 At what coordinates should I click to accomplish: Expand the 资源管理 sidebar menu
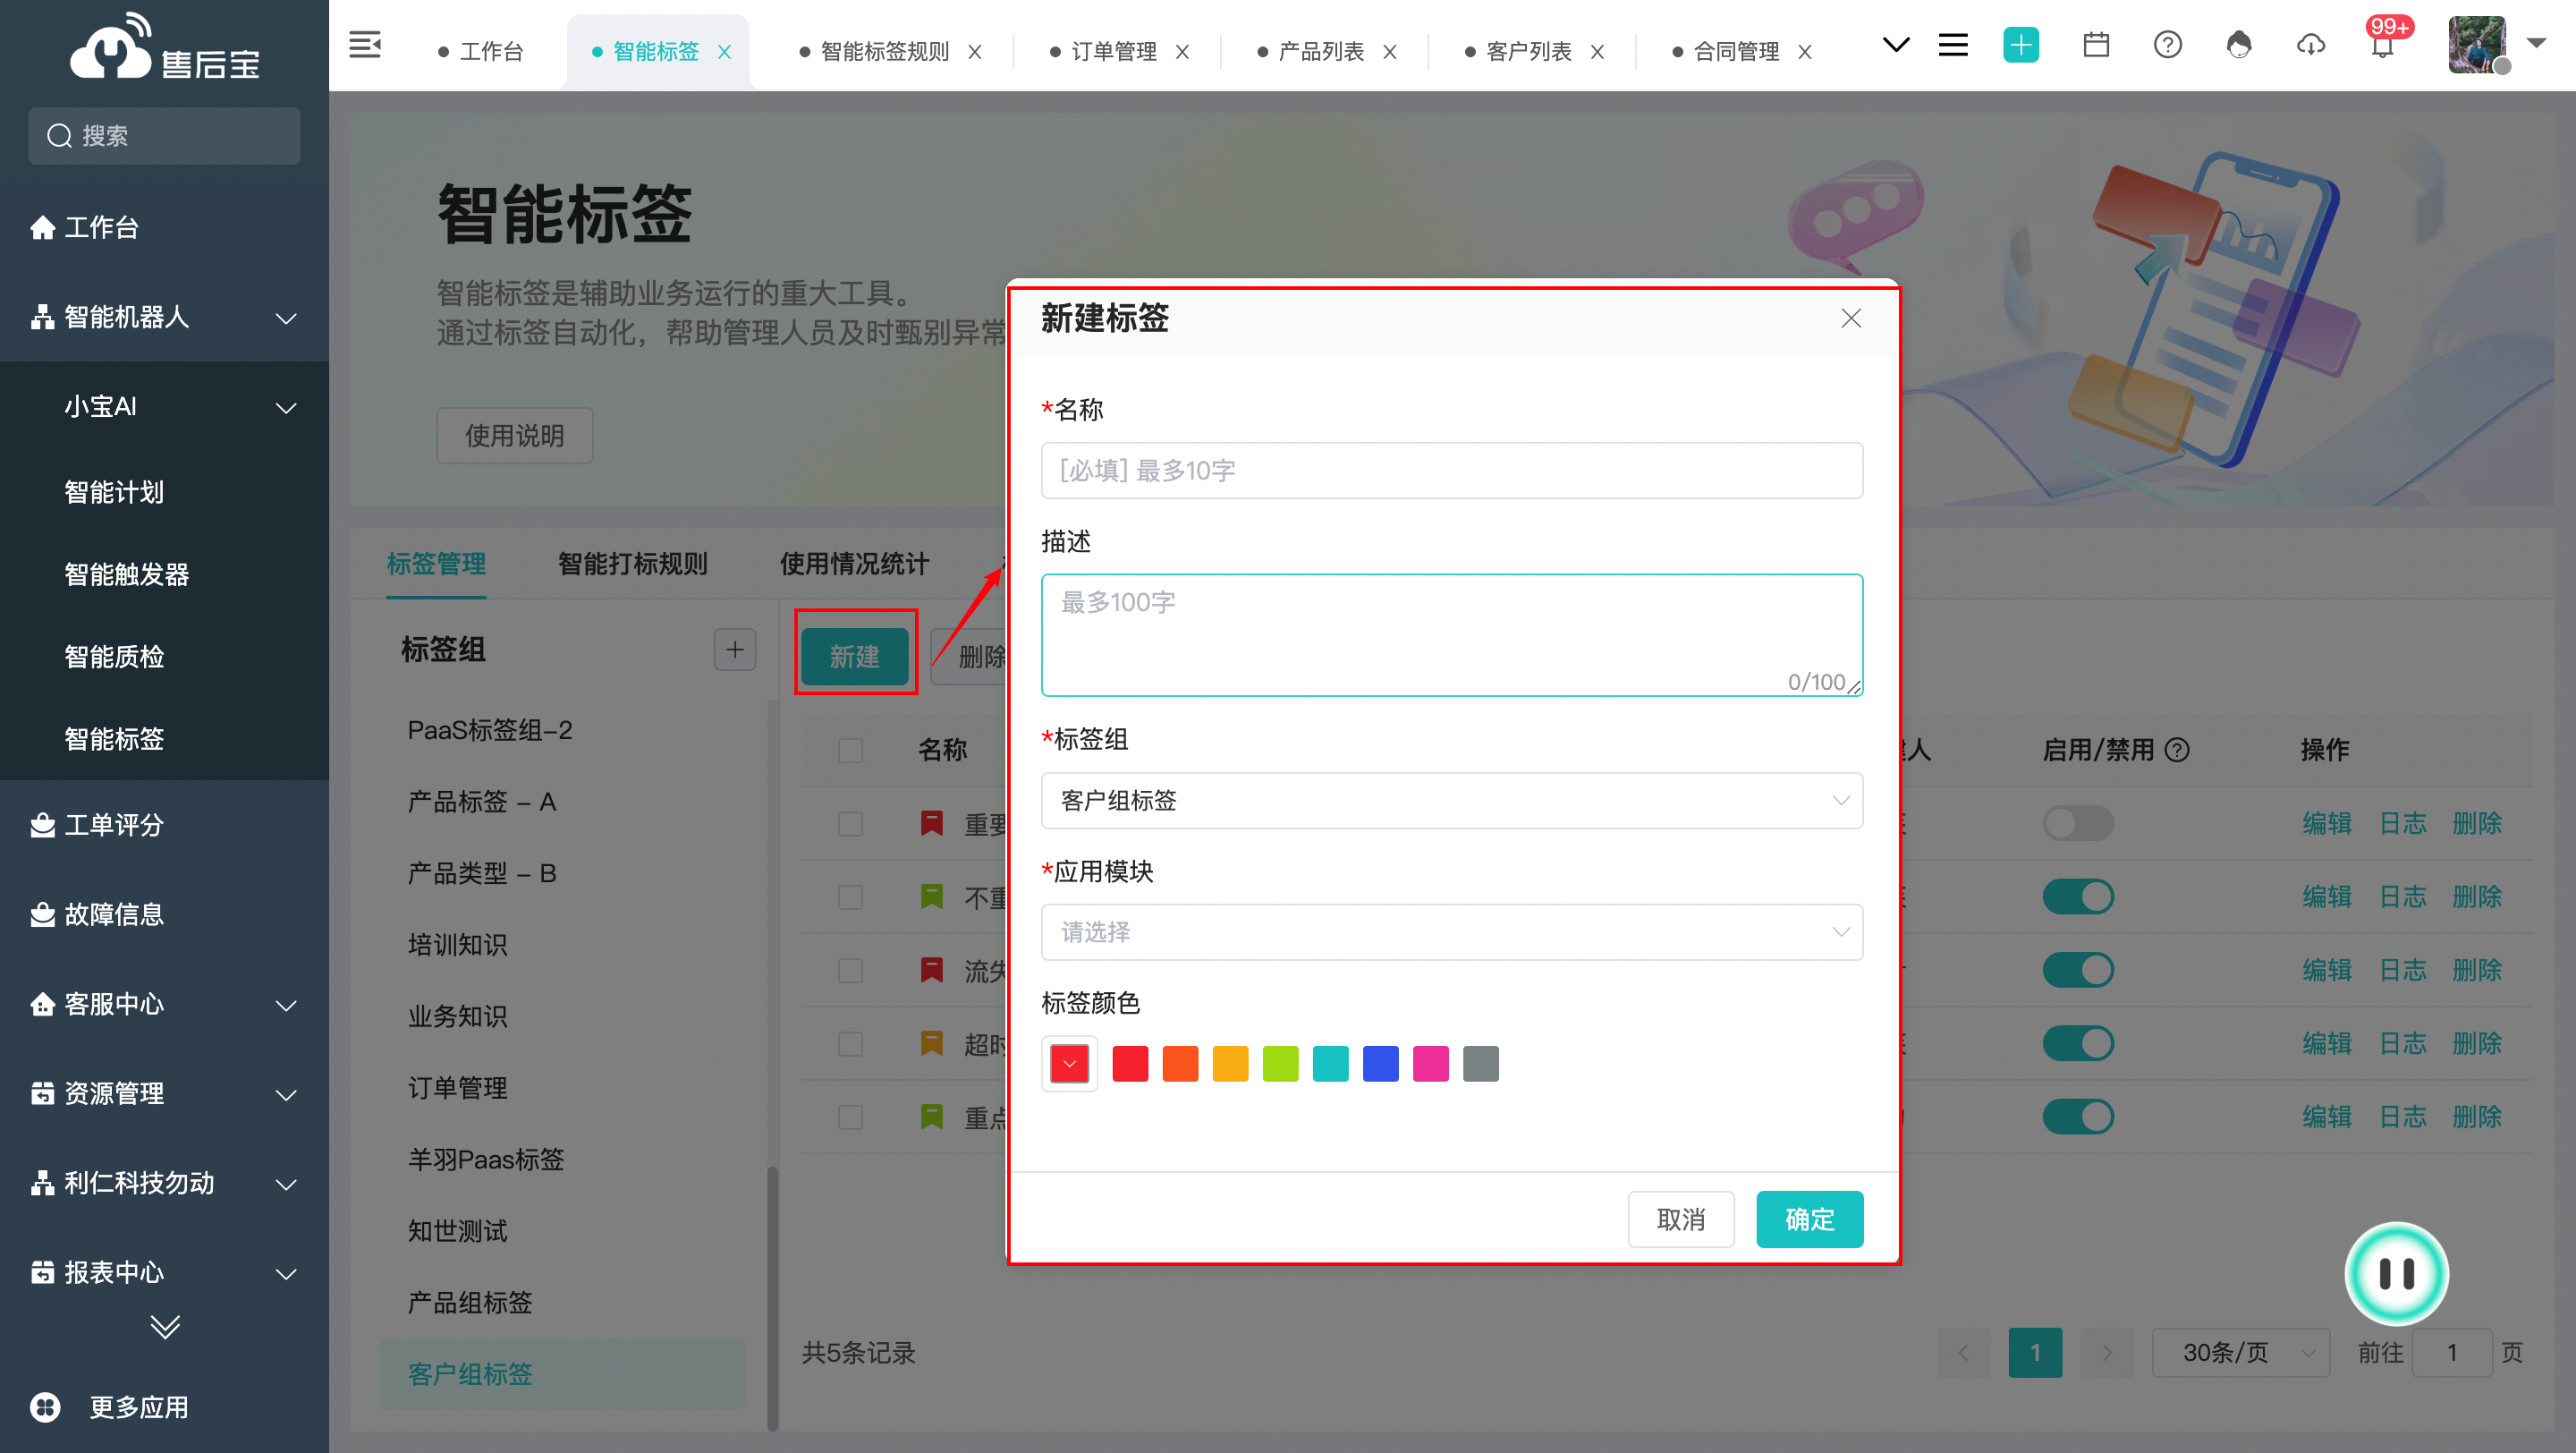pyautogui.click(x=286, y=1095)
